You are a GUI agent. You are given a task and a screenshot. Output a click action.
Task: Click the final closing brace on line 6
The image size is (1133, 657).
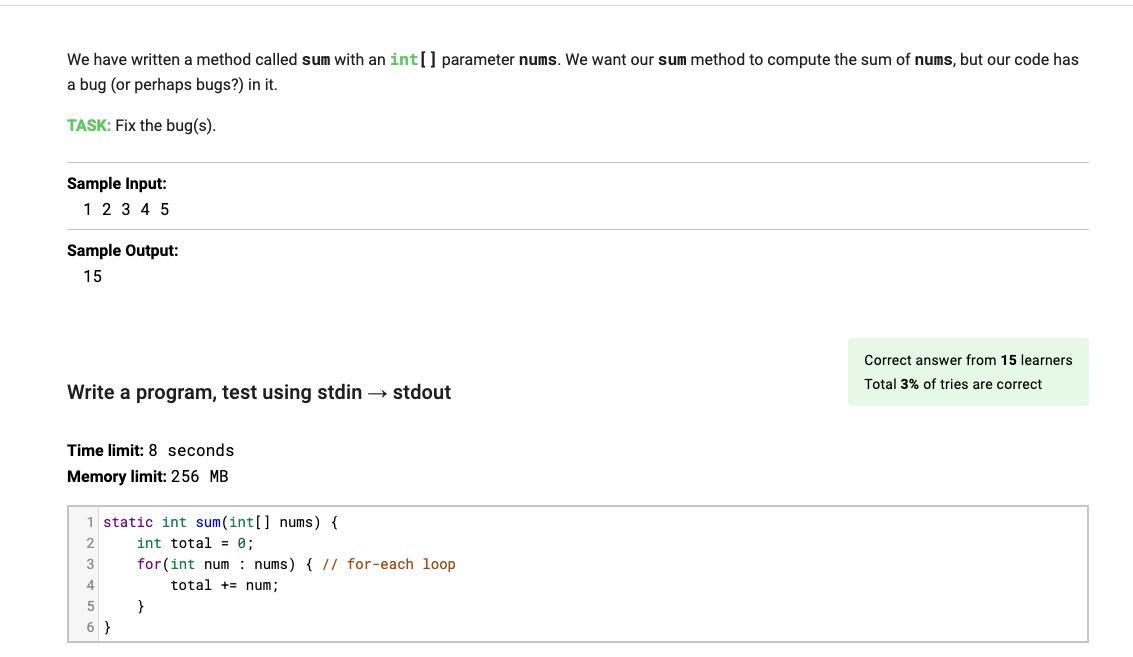tap(107, 627)
